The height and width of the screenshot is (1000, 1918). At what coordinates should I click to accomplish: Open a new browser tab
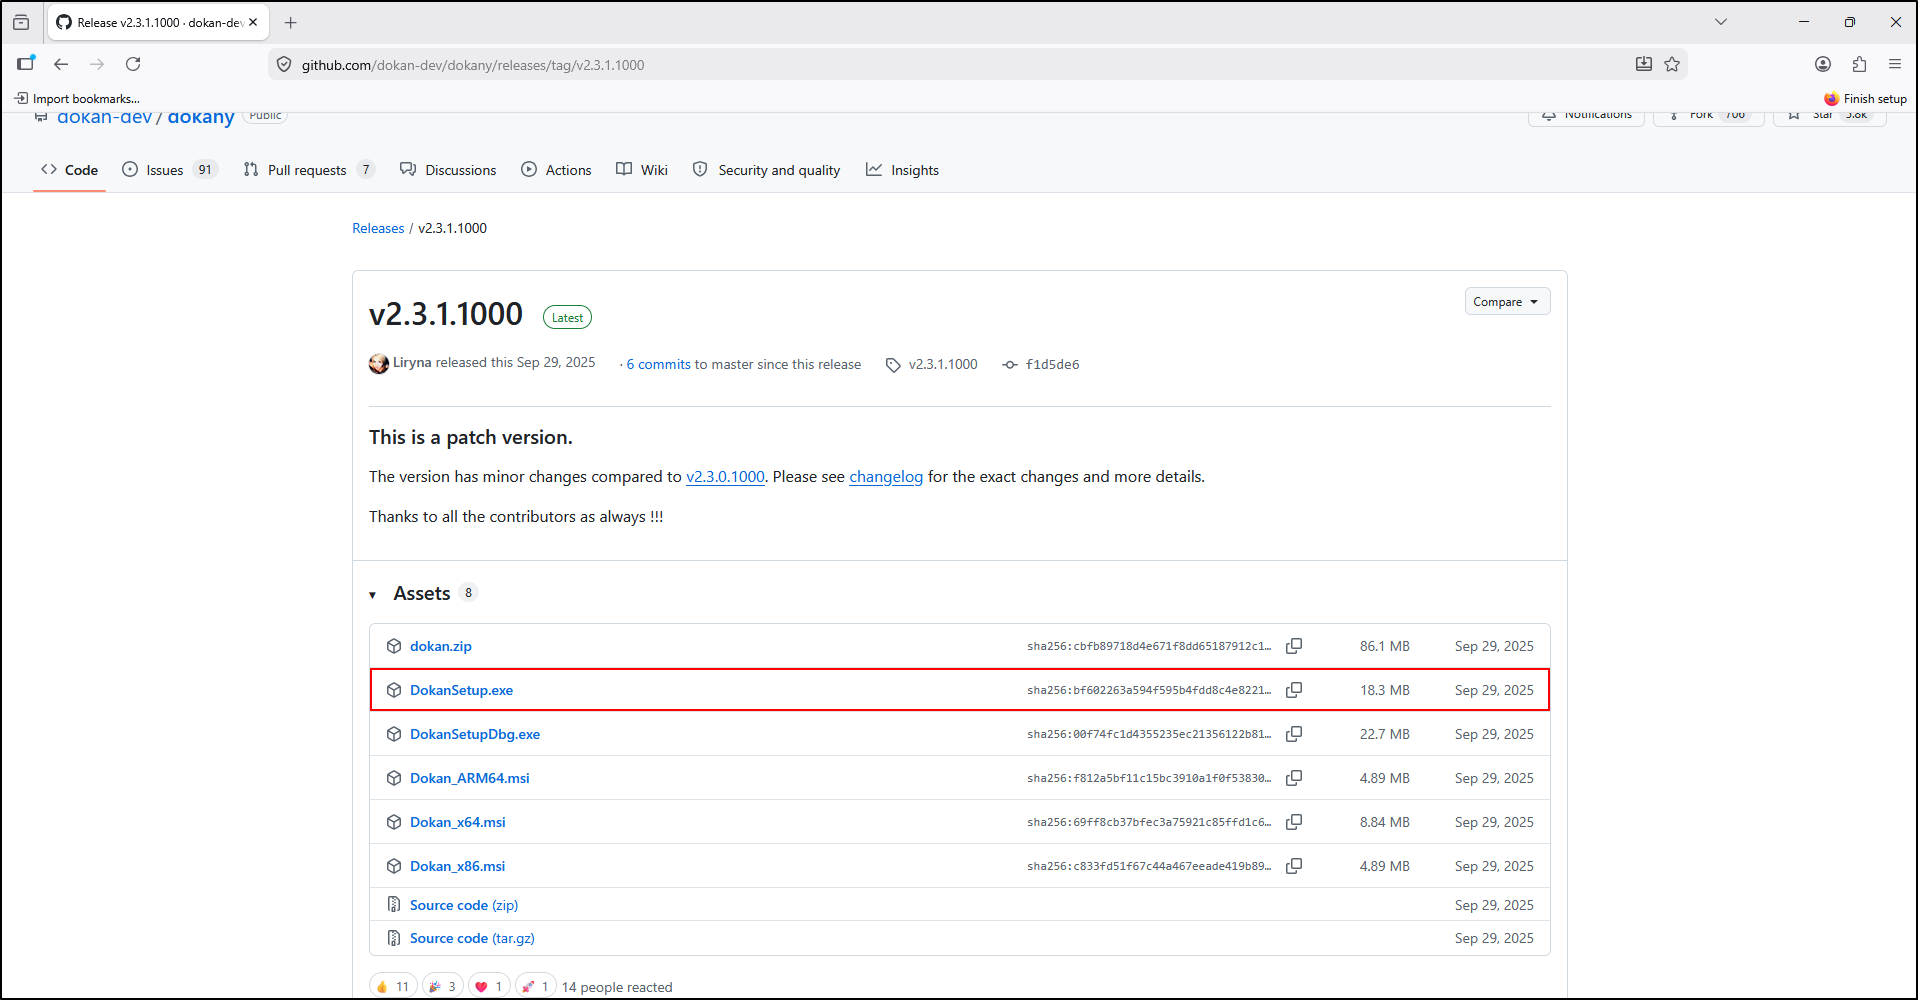[x=290, y=22]
